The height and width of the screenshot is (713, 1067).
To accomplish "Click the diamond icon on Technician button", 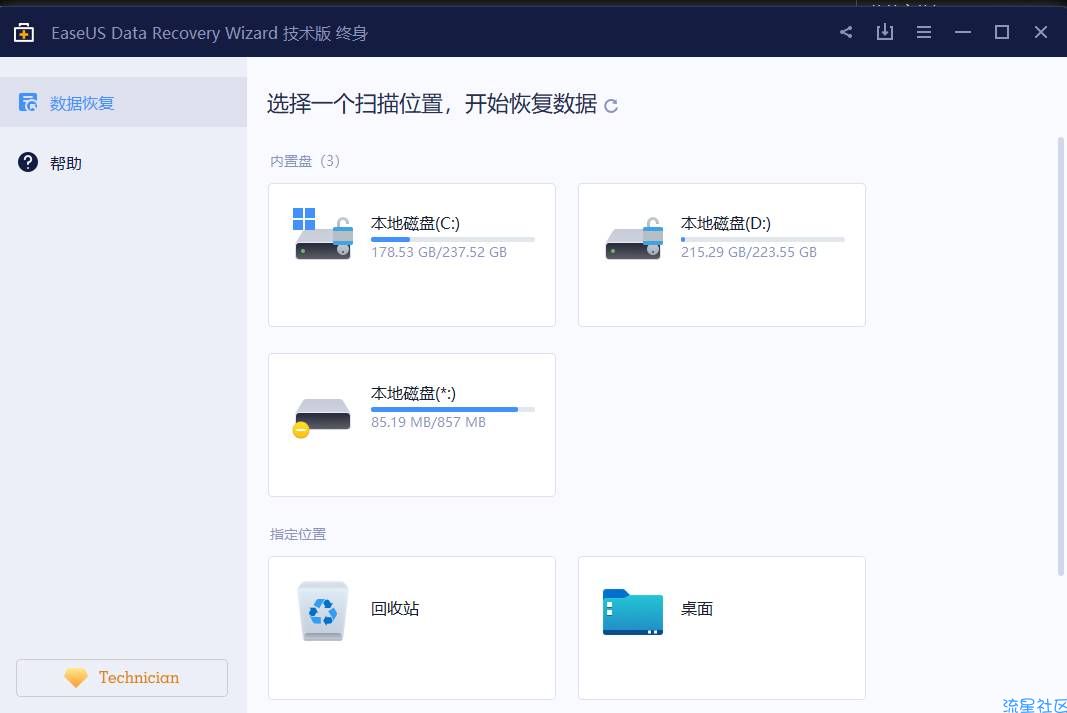I will [76, 678].
